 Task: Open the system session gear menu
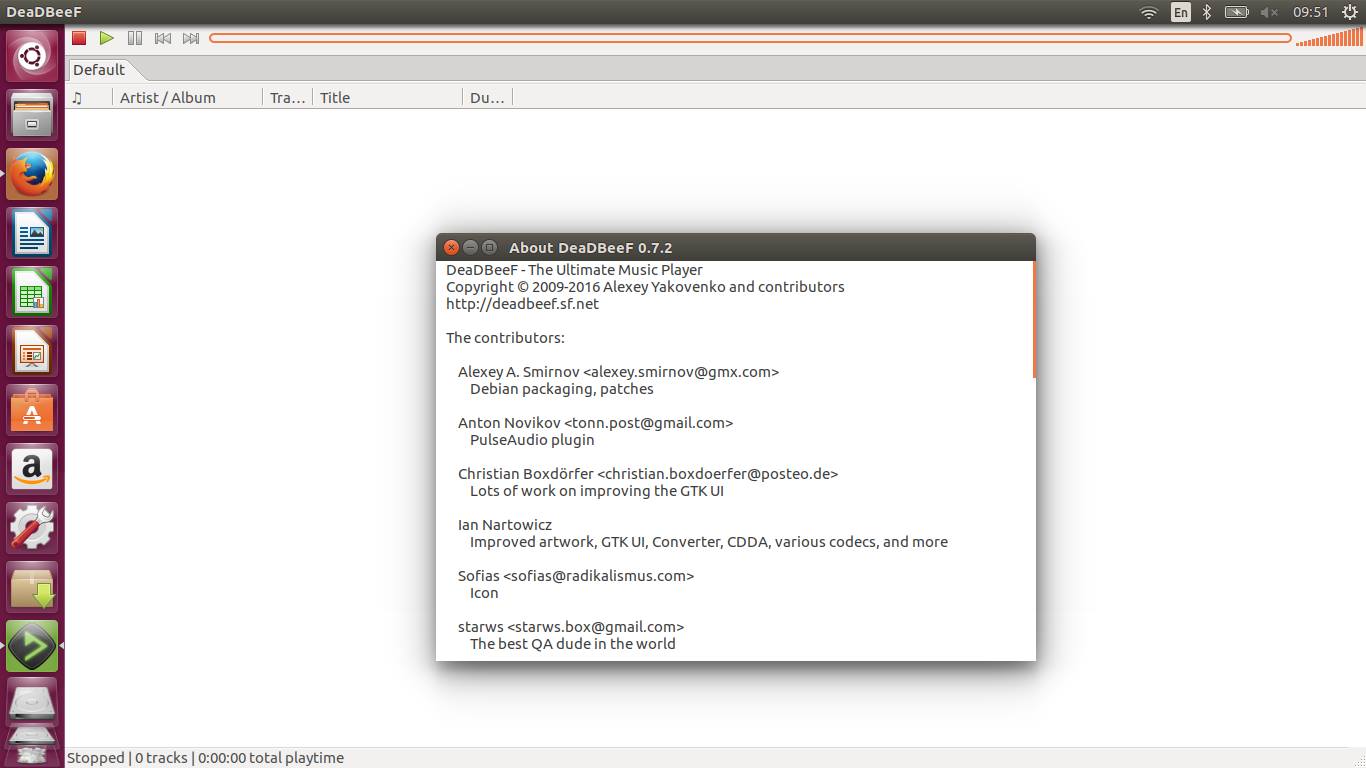[1350, 12]
